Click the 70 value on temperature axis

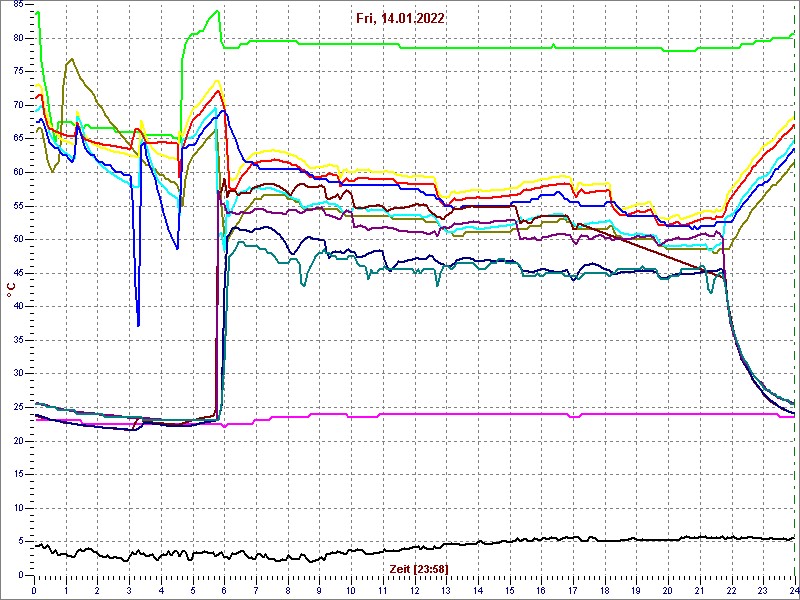tap(19, 105)
